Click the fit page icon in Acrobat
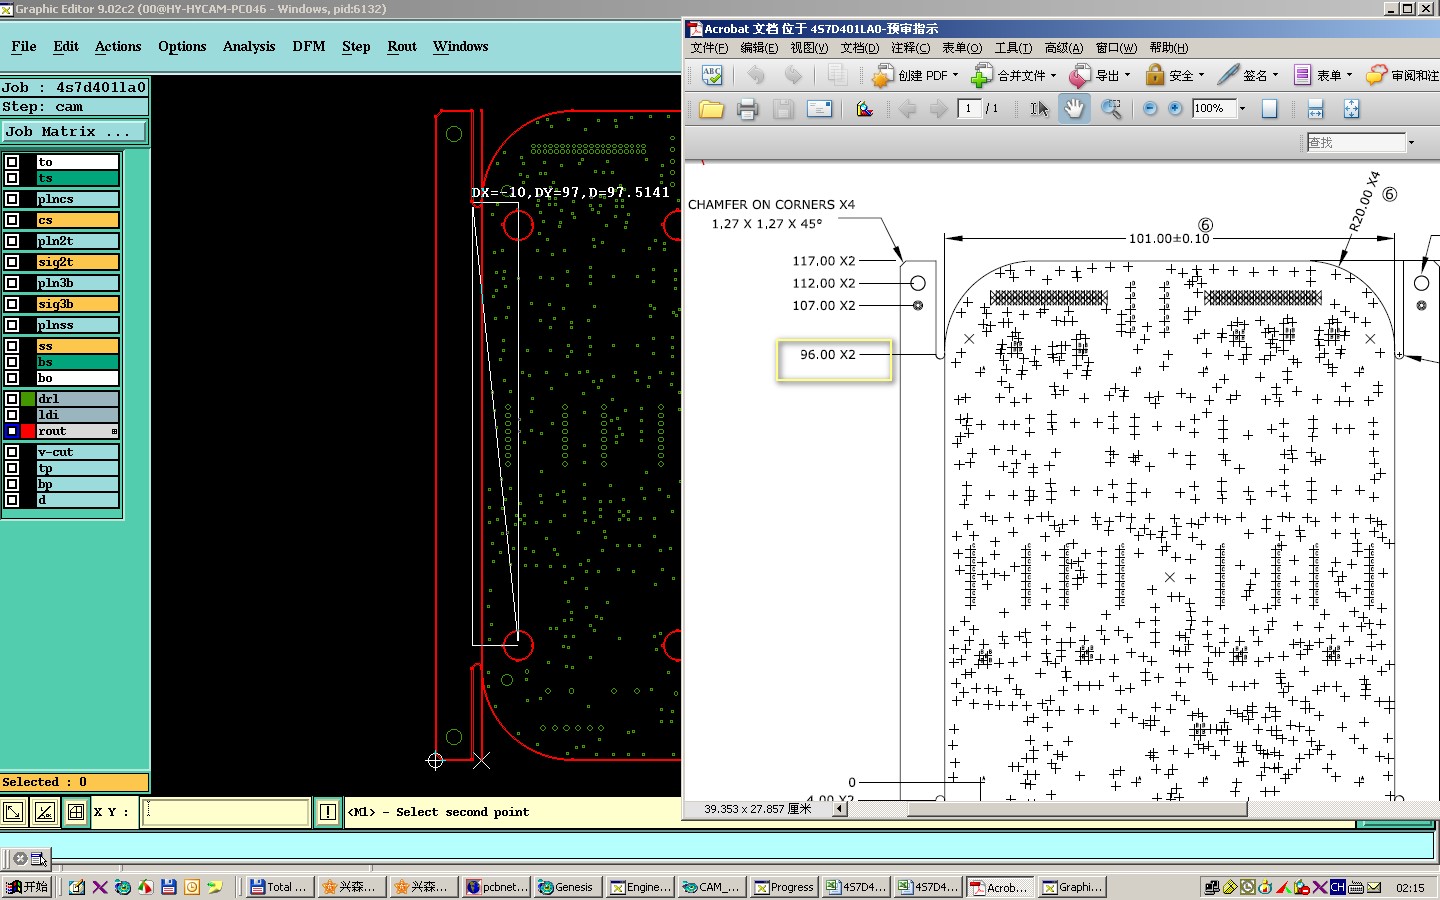The width and height of the screenshot is (1440, 900). [1351, 109]
